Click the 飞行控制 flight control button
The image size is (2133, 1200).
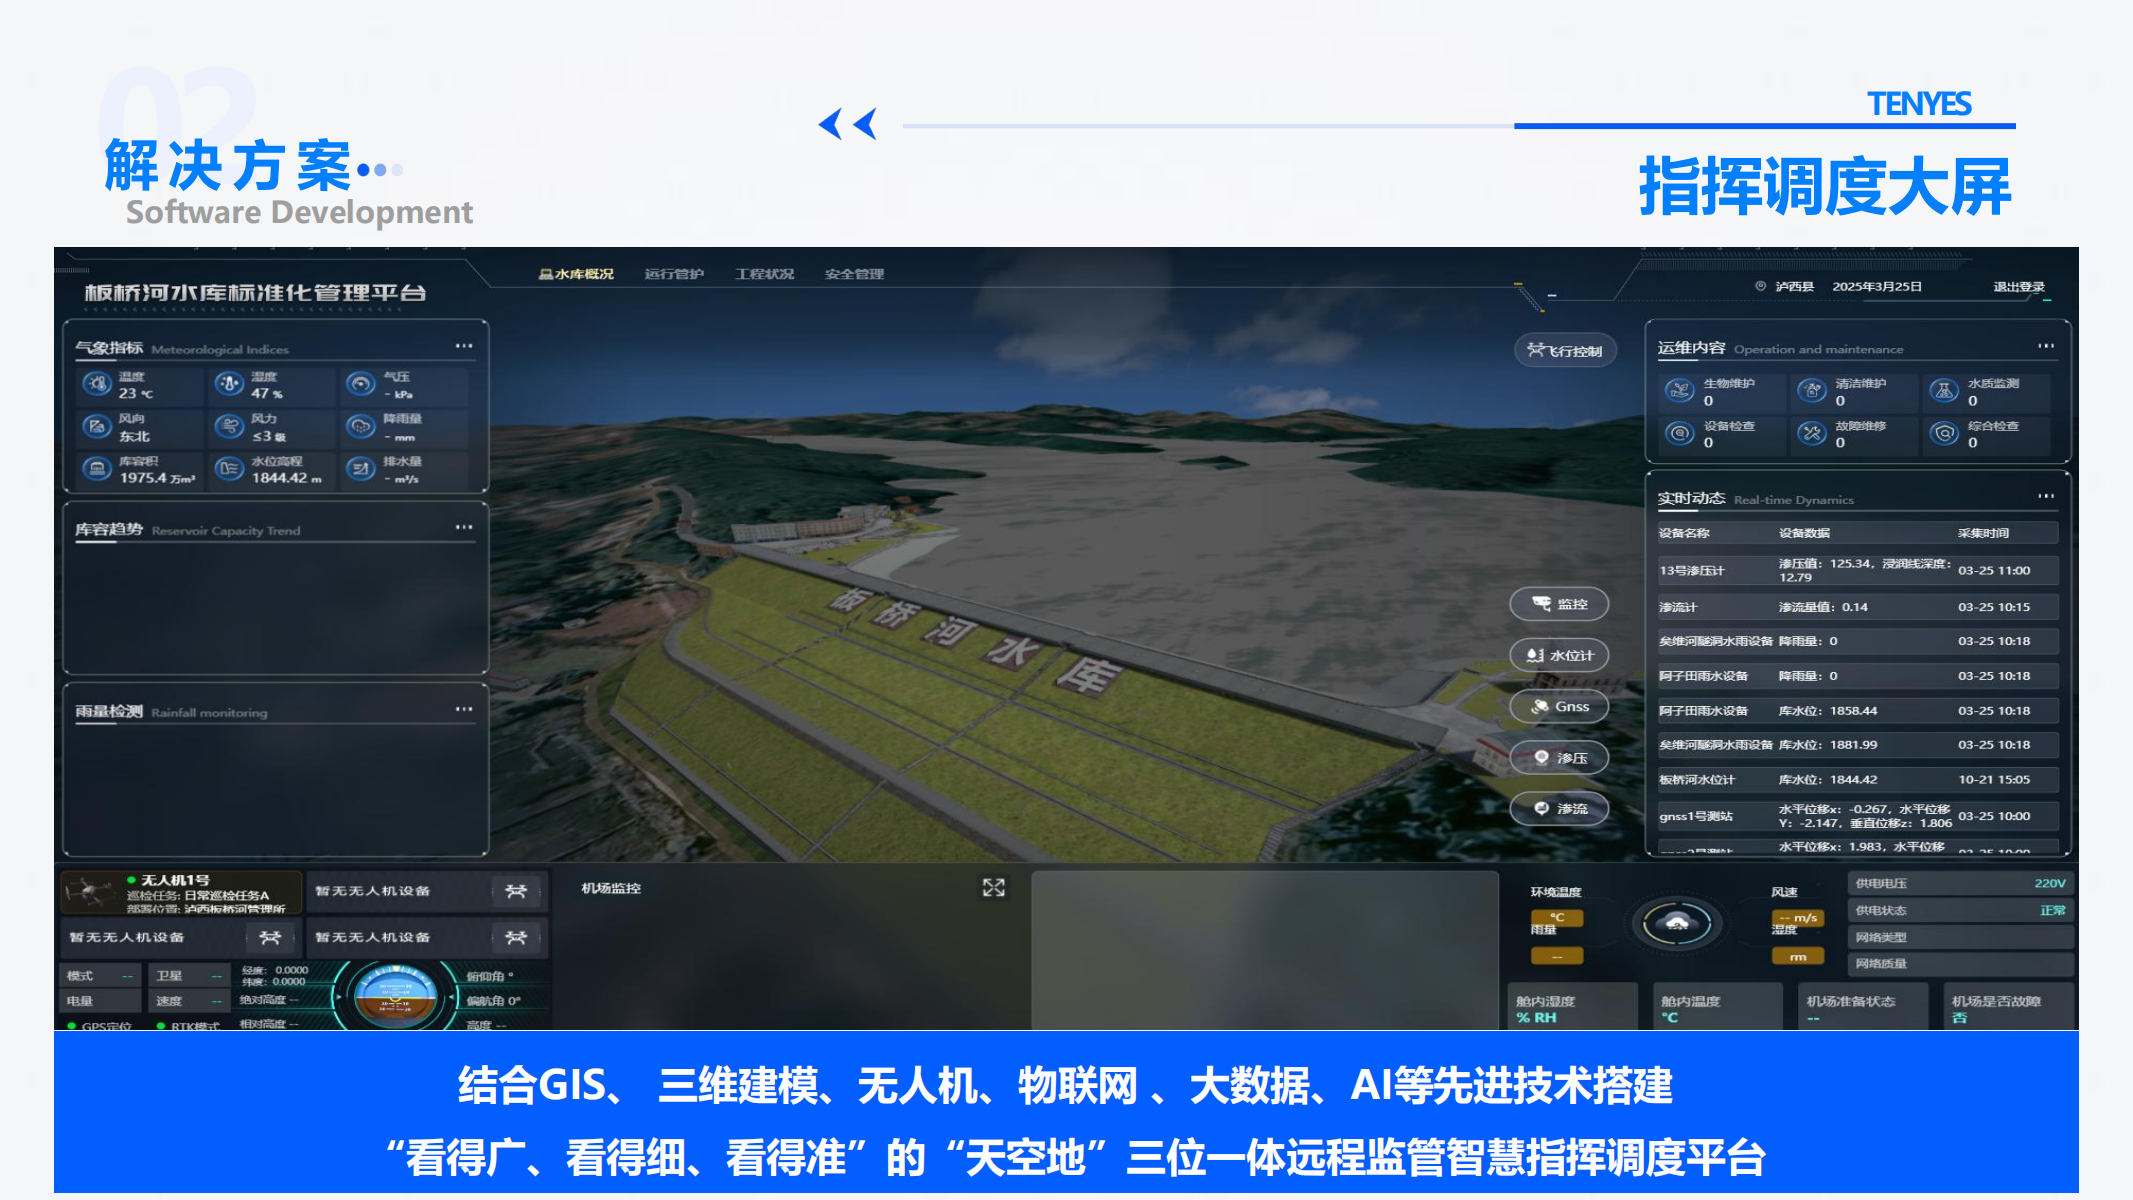tap(1565, 350)
